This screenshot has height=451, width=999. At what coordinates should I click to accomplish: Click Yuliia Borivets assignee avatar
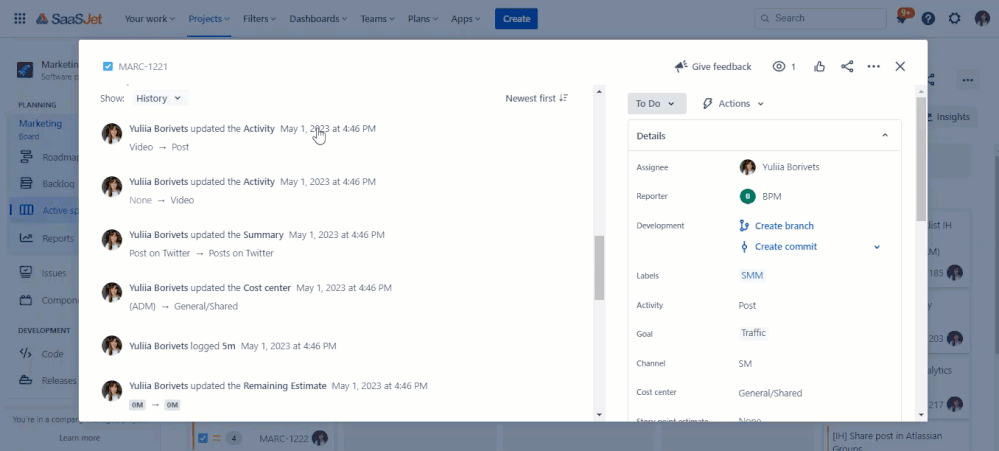tap(747, 167)
